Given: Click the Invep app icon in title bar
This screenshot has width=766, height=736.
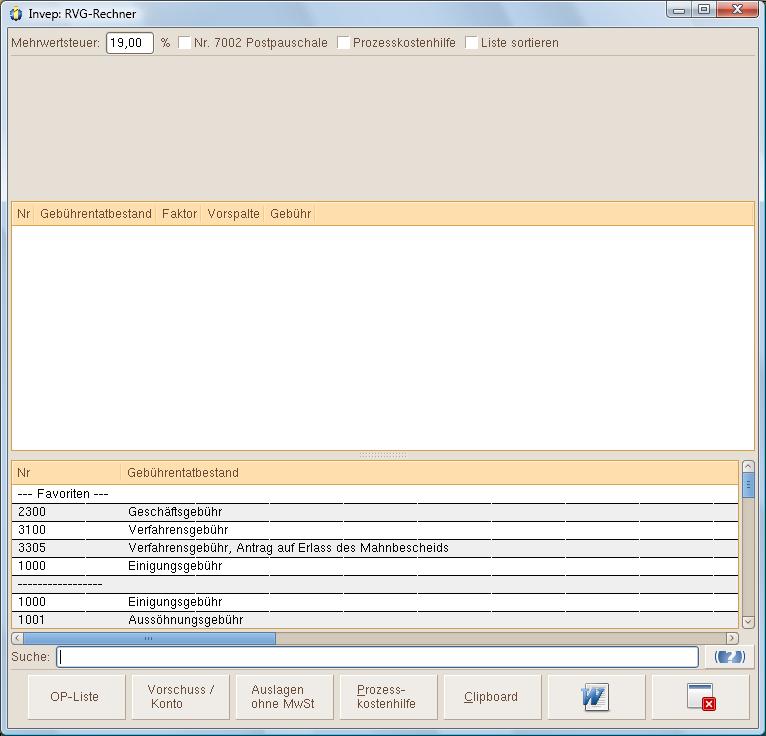Looking at the screenshot, I should [16, 14].
